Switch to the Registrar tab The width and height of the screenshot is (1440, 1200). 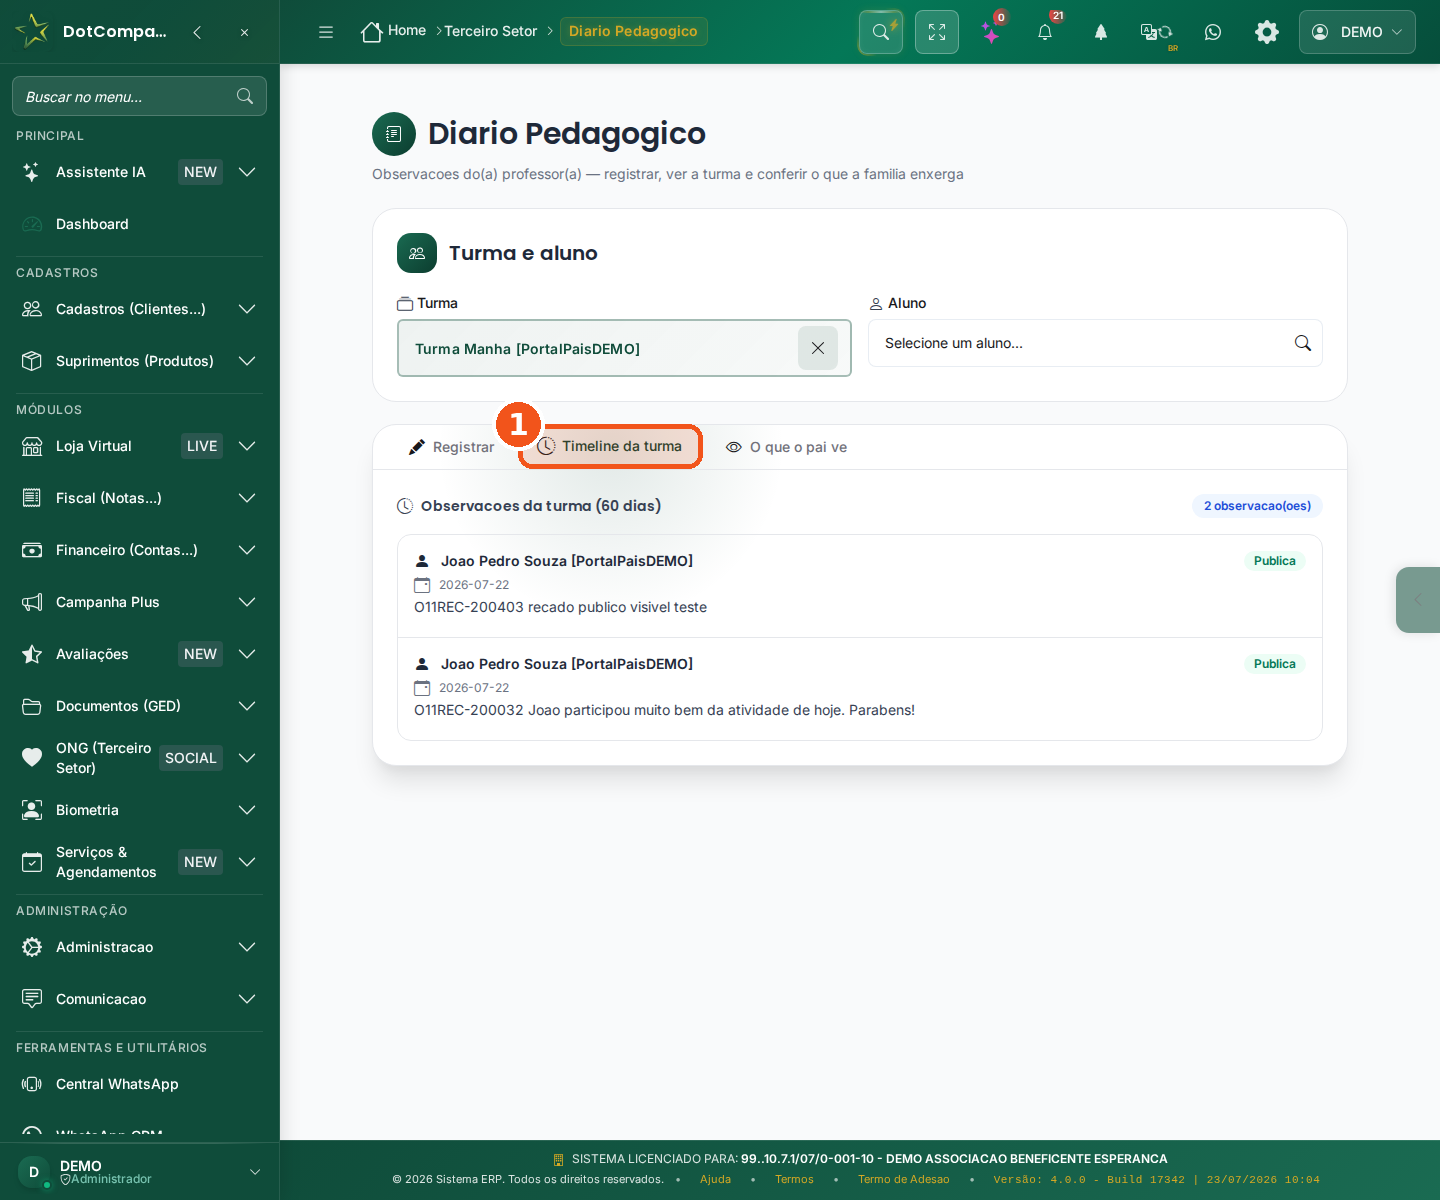coord(451,447)
